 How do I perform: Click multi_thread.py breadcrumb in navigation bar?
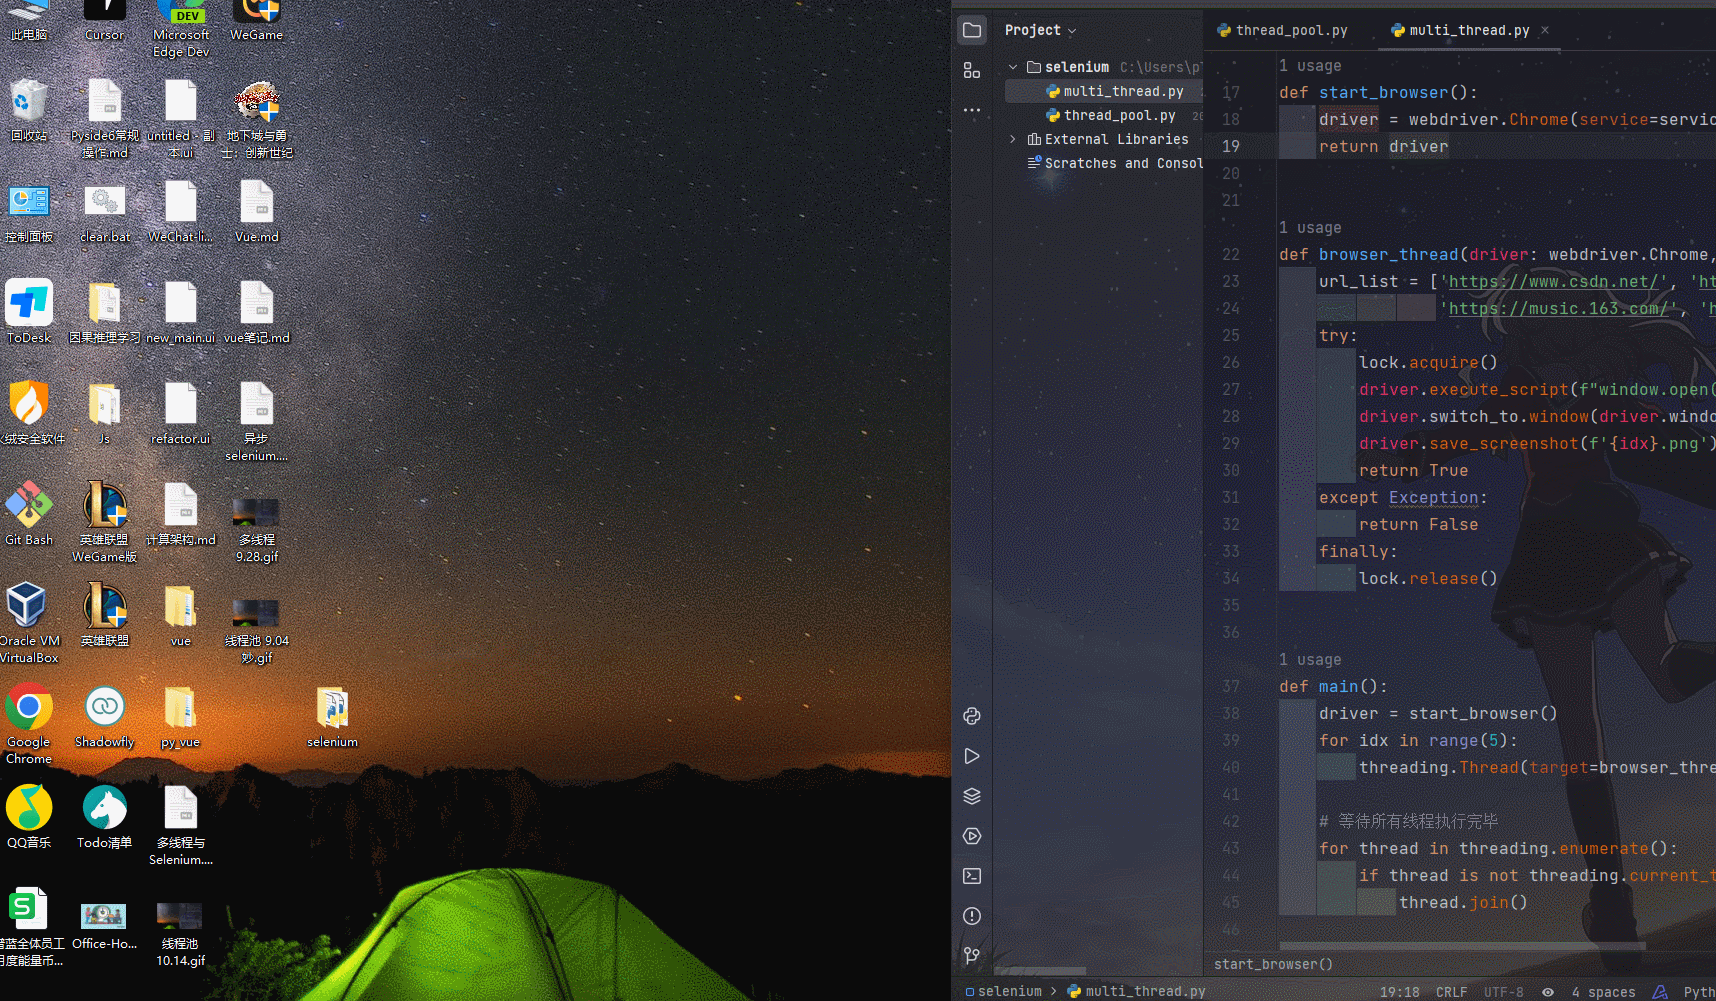1136,992
